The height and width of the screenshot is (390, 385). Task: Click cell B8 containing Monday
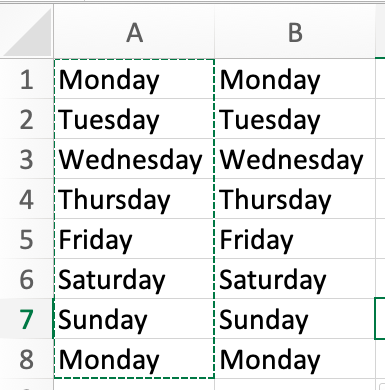(x=295, y=359)
